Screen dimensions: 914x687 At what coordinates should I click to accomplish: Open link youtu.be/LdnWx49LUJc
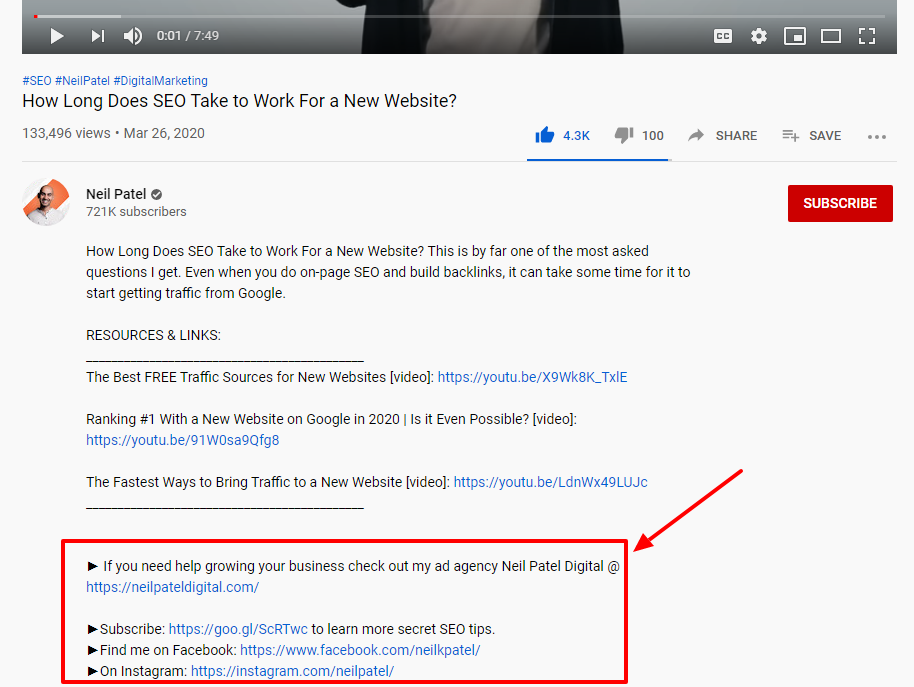[x=550, y=482]
